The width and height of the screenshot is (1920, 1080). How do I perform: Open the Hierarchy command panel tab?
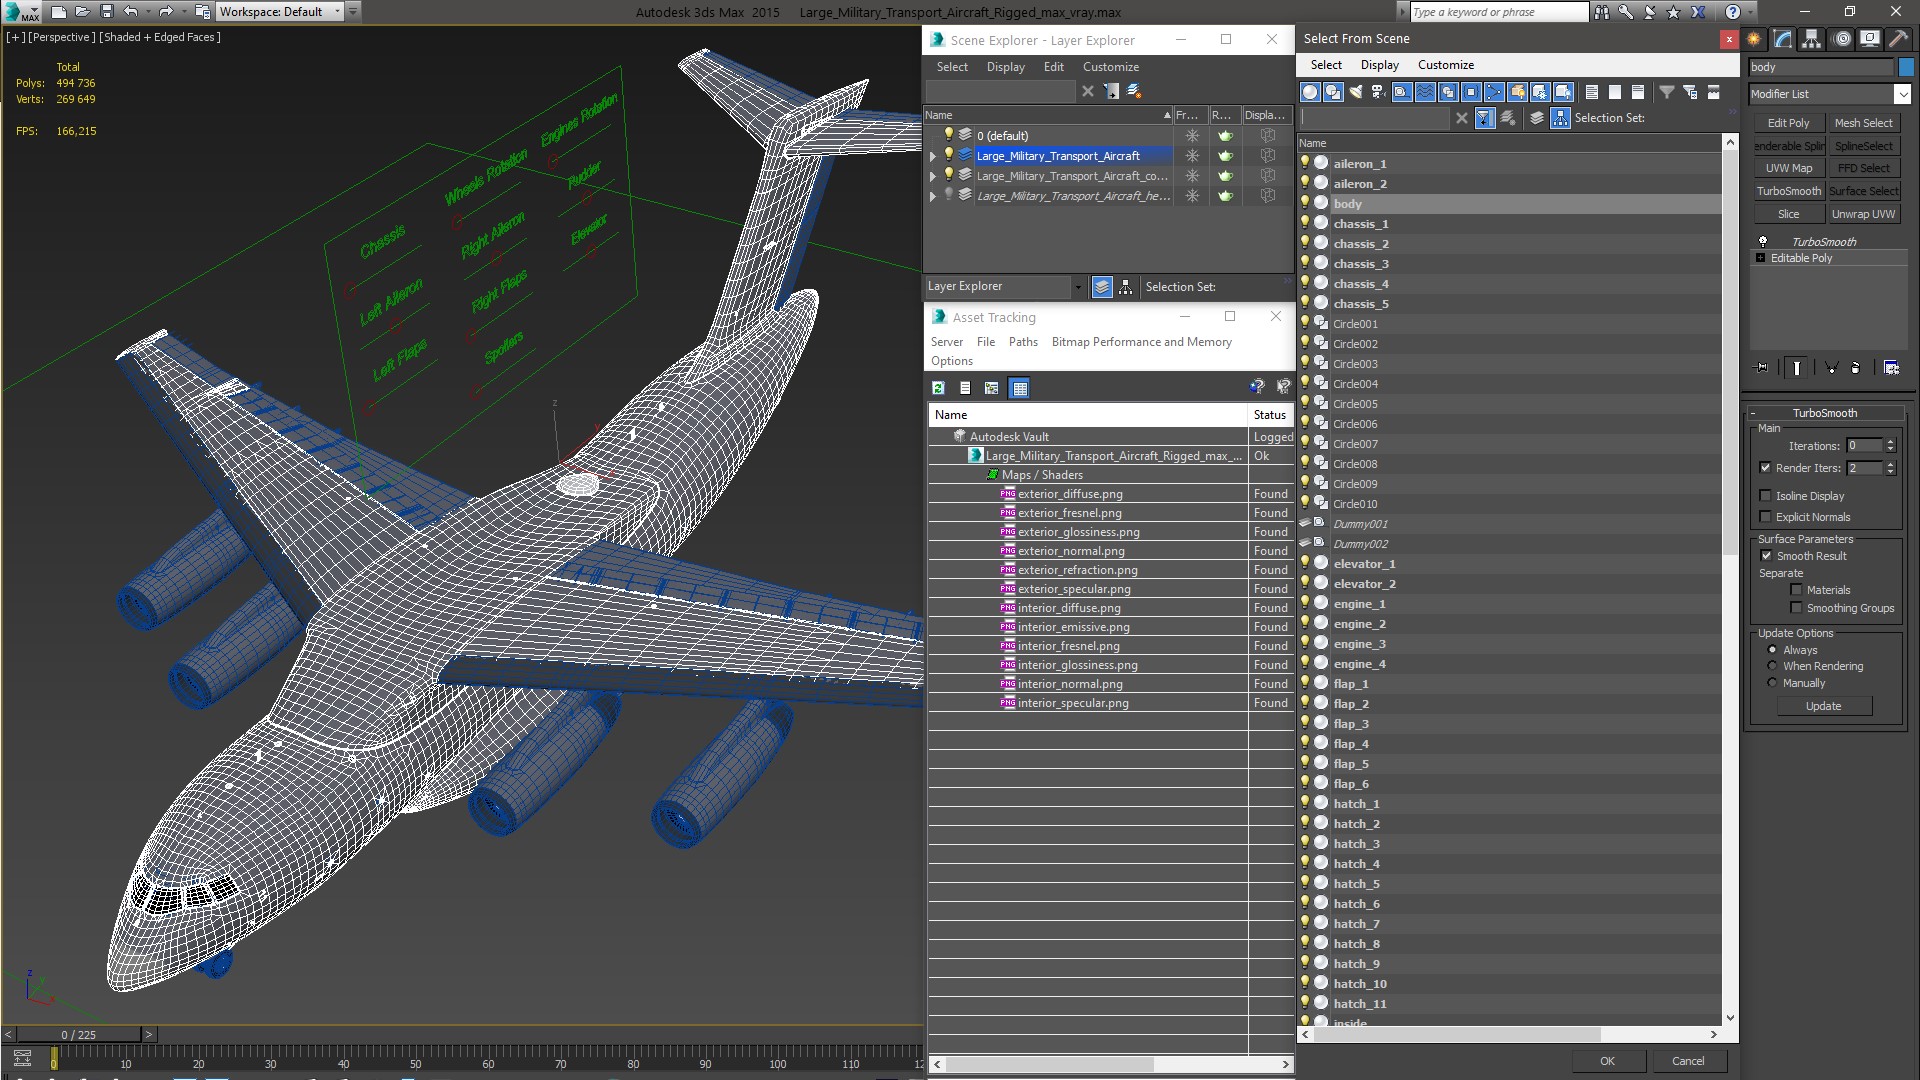[x=1812, y=39]
